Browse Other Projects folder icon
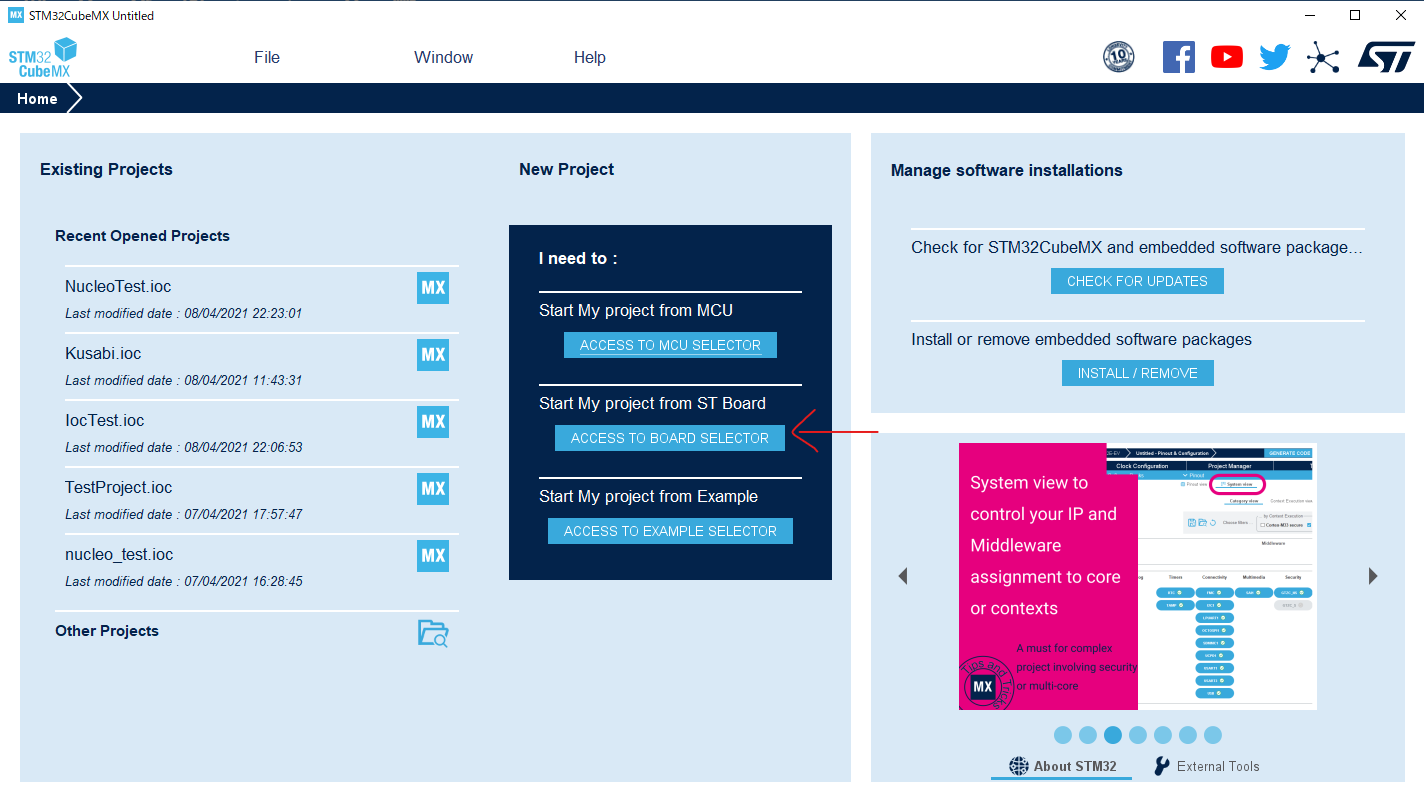Viewport: 1424px width, 802px height. pos(433,633)
